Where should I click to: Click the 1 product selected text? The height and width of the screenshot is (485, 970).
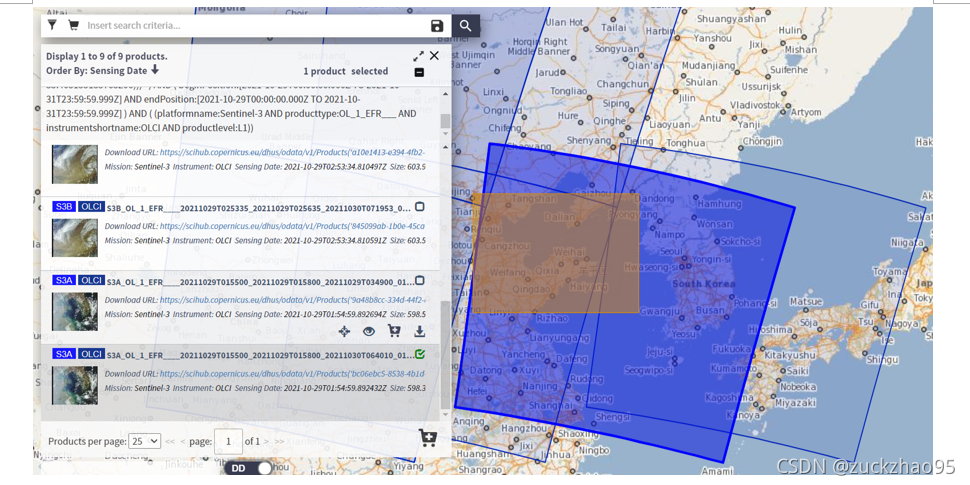click(x=346, y=71)
